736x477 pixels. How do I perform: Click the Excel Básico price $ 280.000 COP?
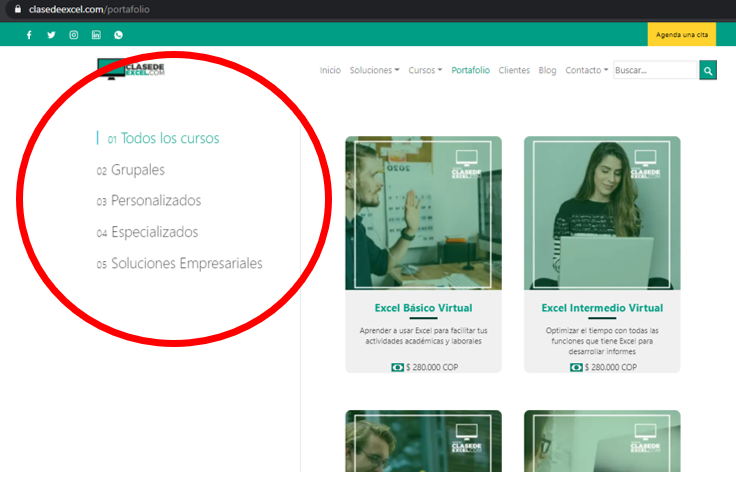(x=432, y=367)
